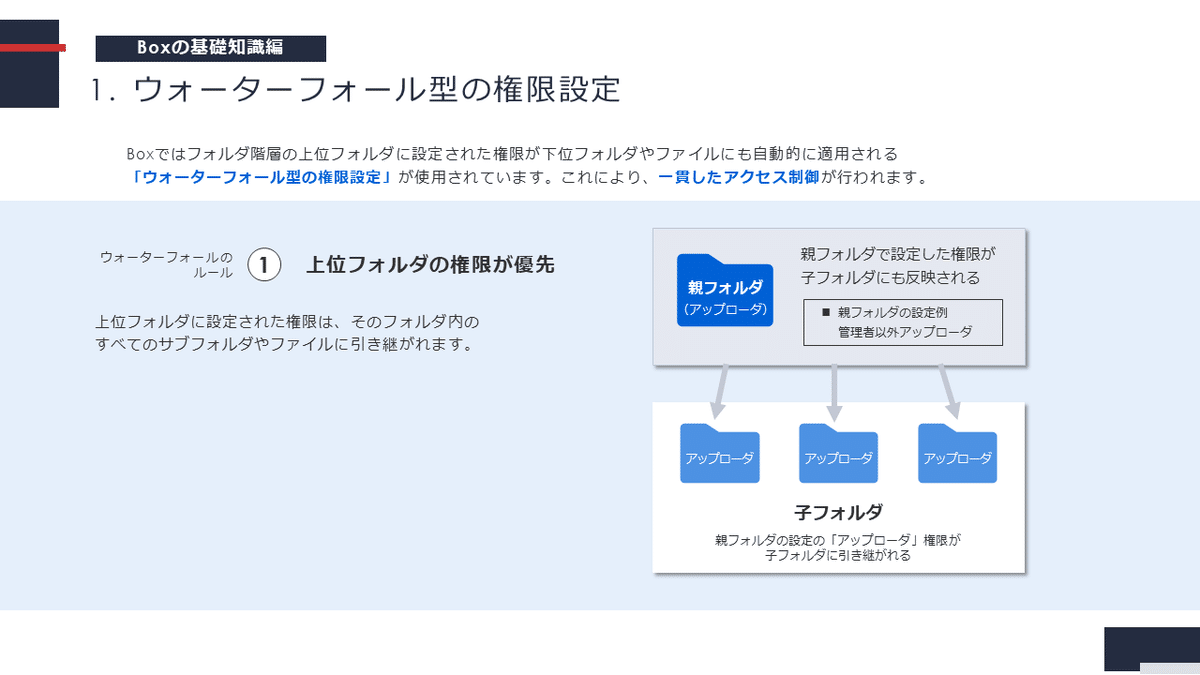Click the title 1. ウォーターフォール型の権限設定
The image size is (1200, 675).
click(354, 89)
